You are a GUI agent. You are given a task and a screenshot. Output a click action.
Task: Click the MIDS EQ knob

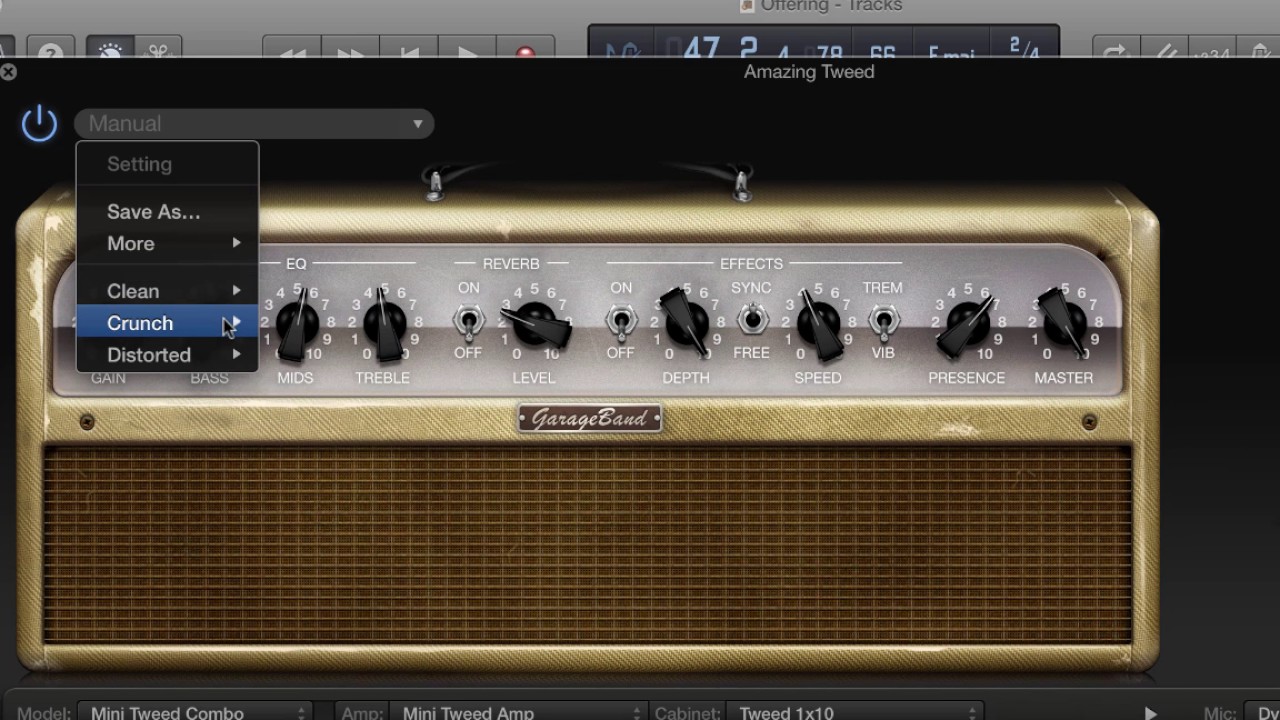[296, 323]
